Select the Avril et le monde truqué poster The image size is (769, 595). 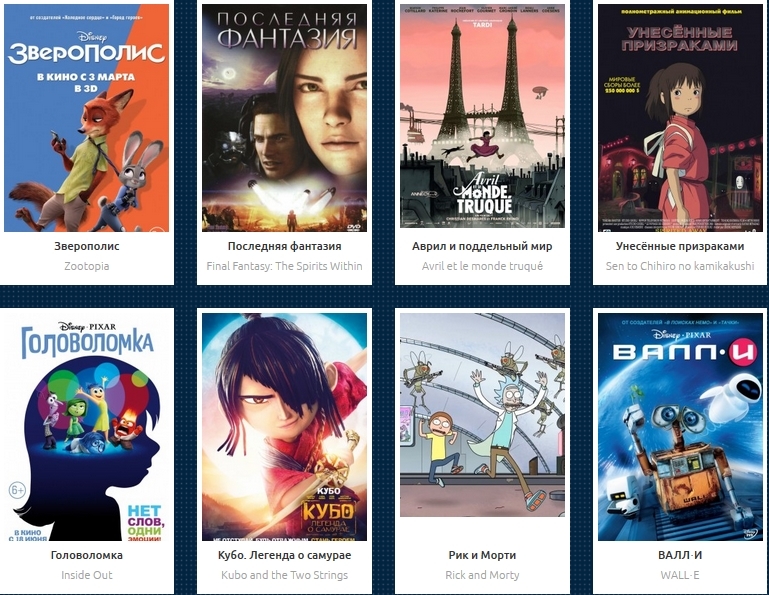point(482,116)
